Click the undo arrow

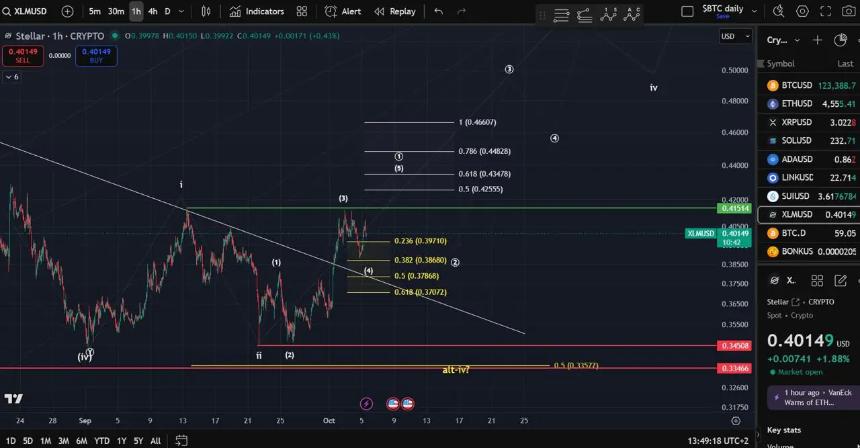438,11
